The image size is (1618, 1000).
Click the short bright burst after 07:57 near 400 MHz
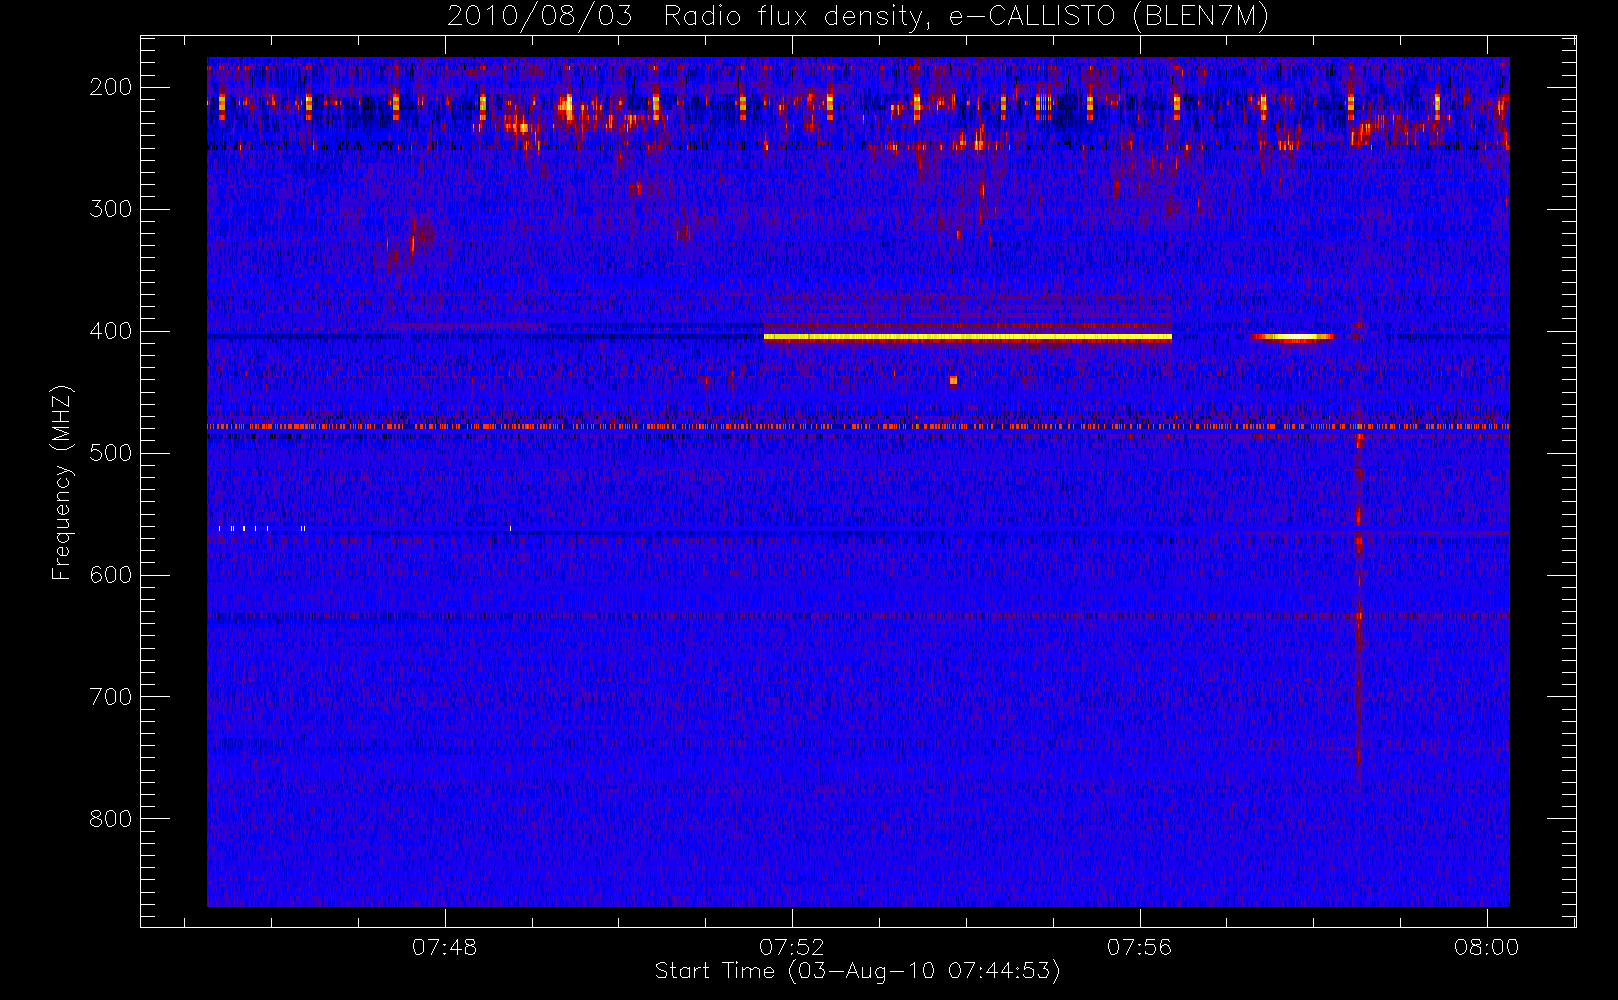click(1292, 337)
